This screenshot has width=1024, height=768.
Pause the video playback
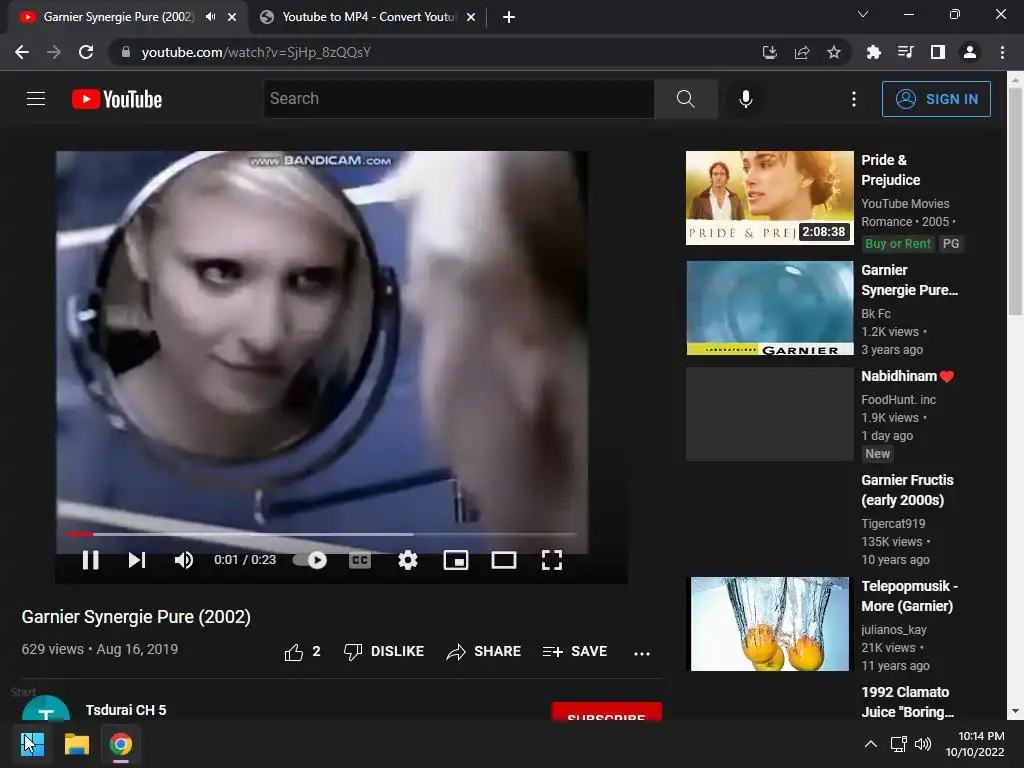click(x=91, y=560)
